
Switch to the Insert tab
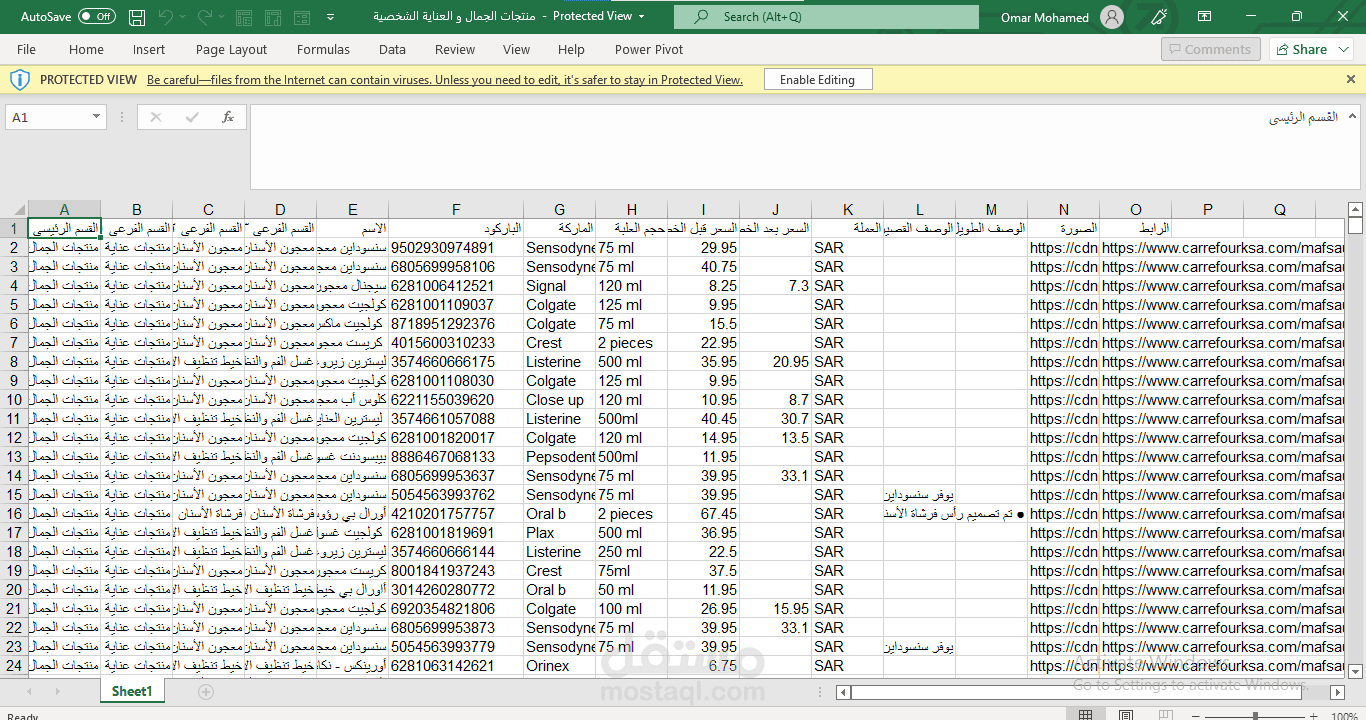[x=149, y=49]
